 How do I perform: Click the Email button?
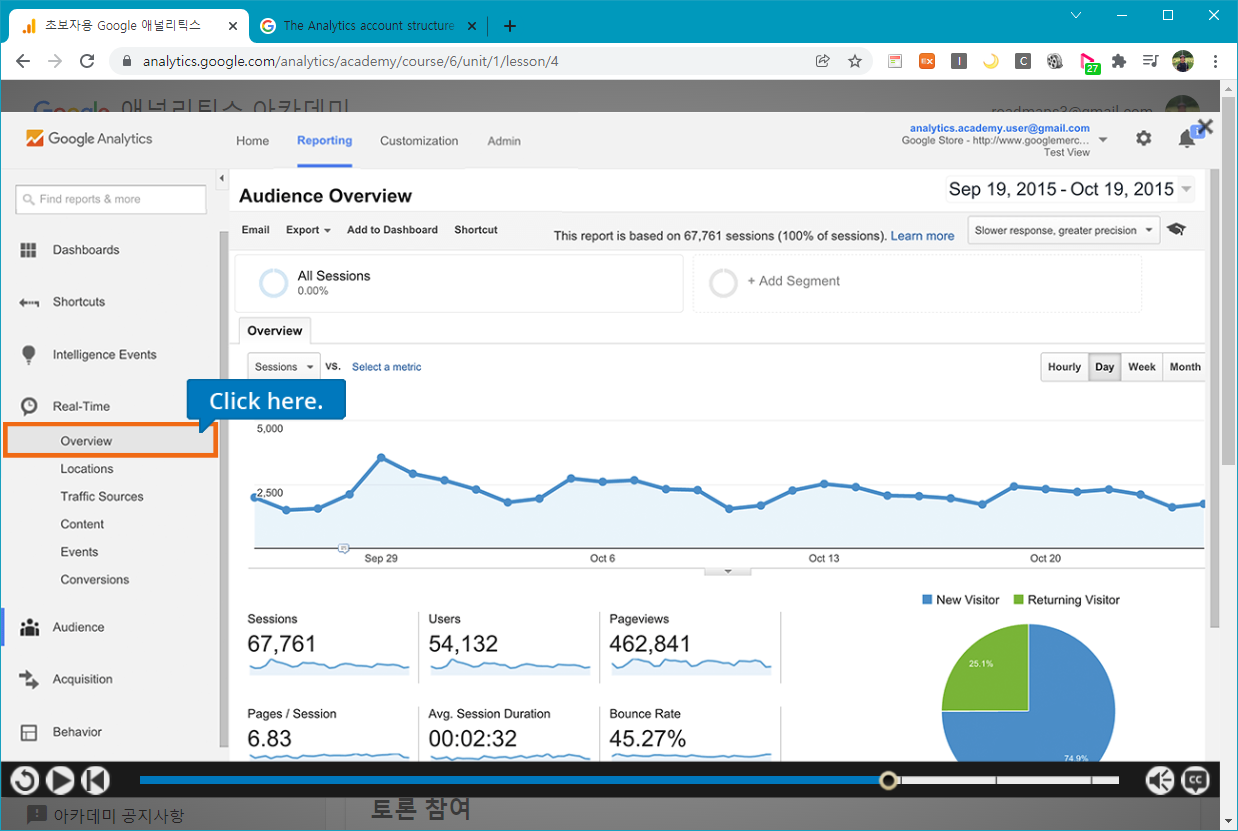pyautogui.click(x=256, y=230)
